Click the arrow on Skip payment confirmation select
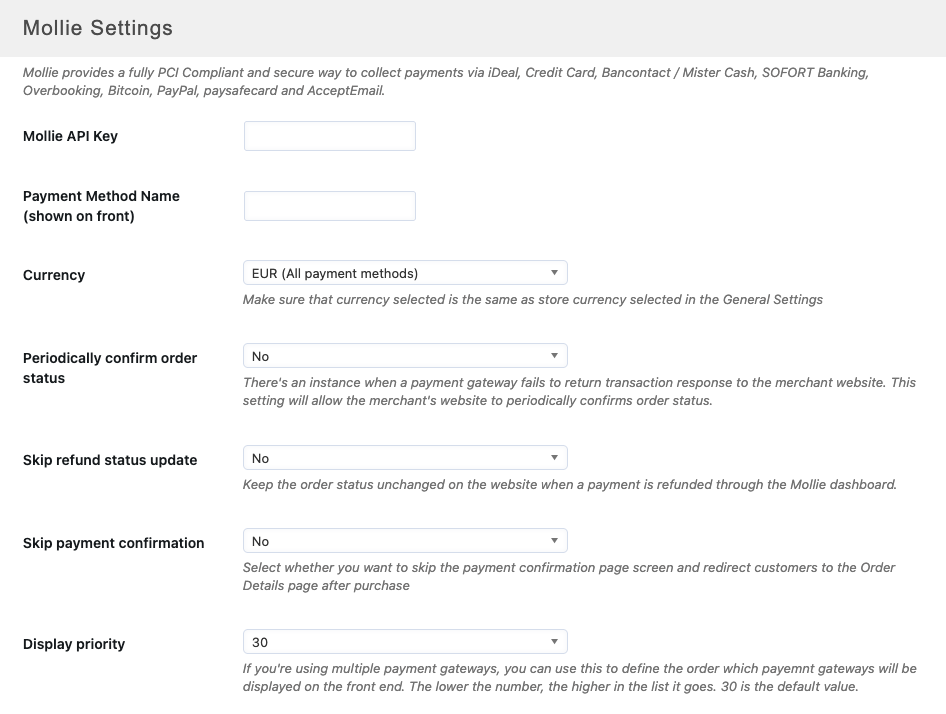Viewport: 946px width, 714px height. click(x=555, y=541)
